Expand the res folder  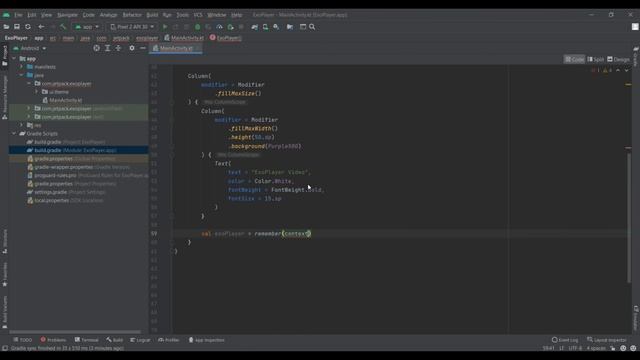(x=22, y=125)
